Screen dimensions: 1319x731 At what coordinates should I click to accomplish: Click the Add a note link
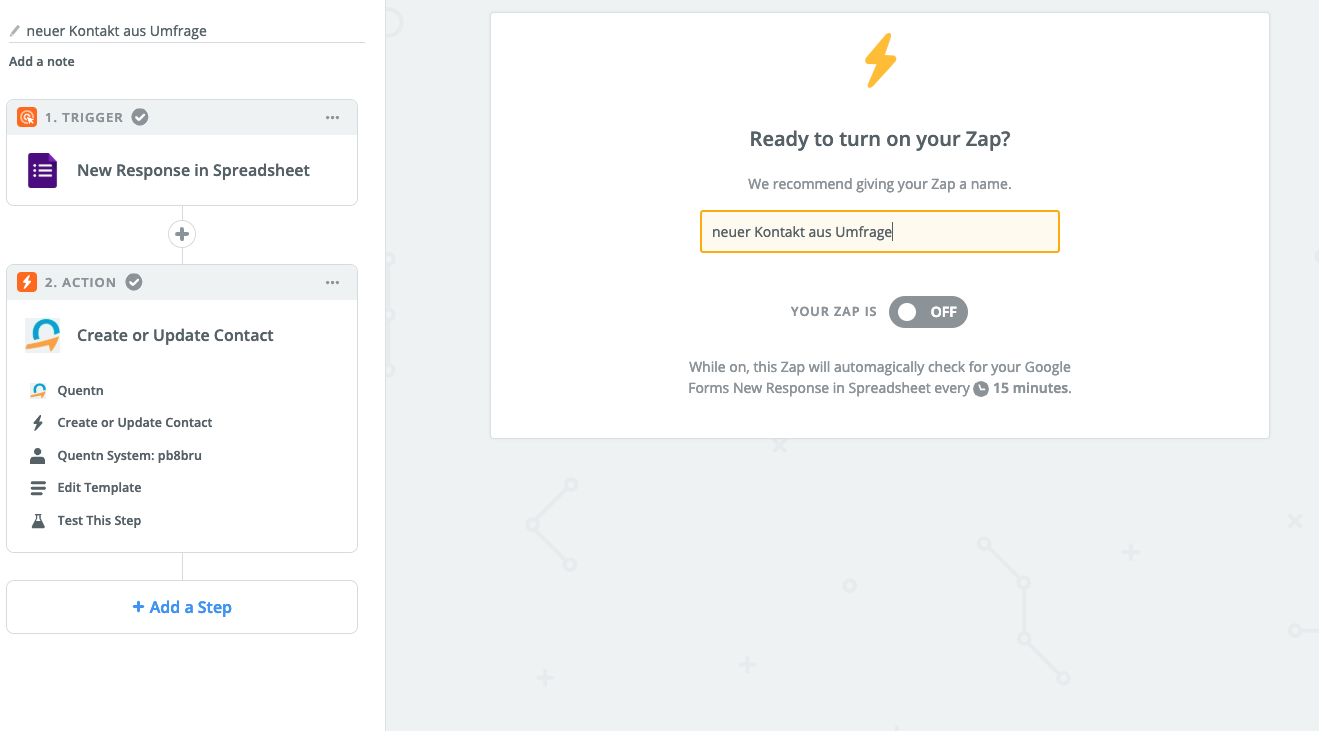coord(41,61)
